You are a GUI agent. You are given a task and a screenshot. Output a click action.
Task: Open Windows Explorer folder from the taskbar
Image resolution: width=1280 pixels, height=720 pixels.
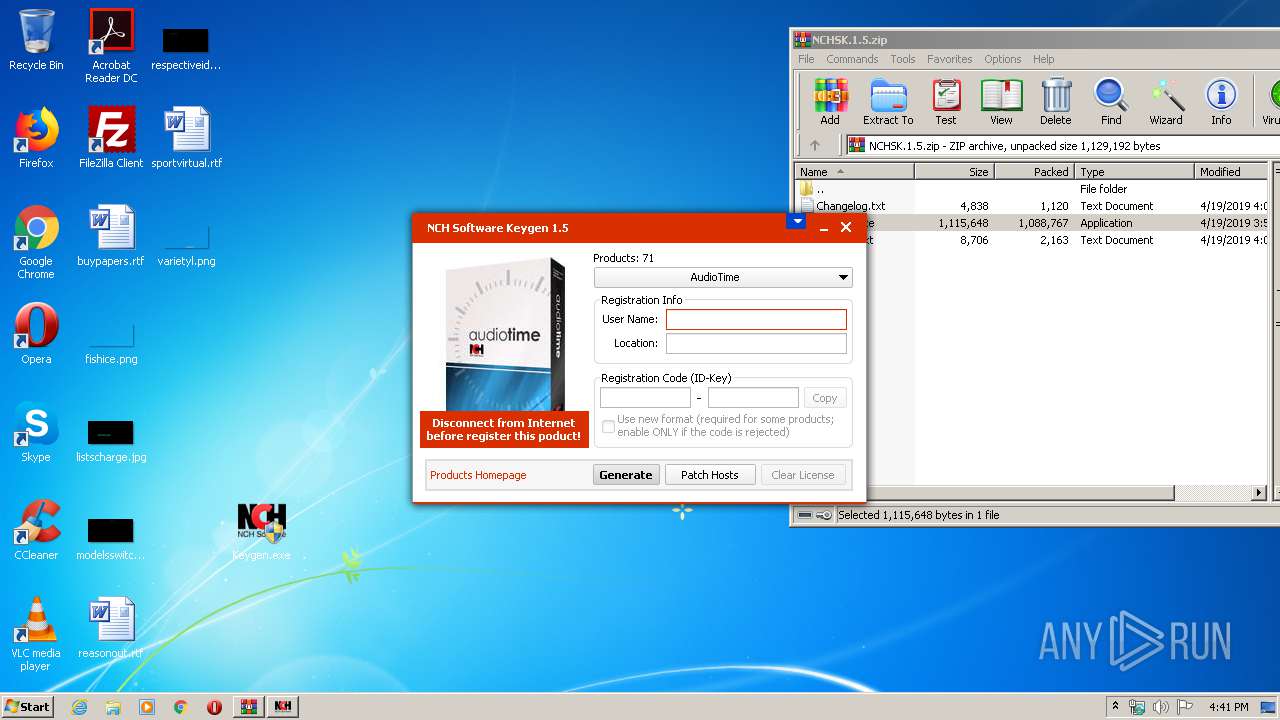(x=113, y=707)
